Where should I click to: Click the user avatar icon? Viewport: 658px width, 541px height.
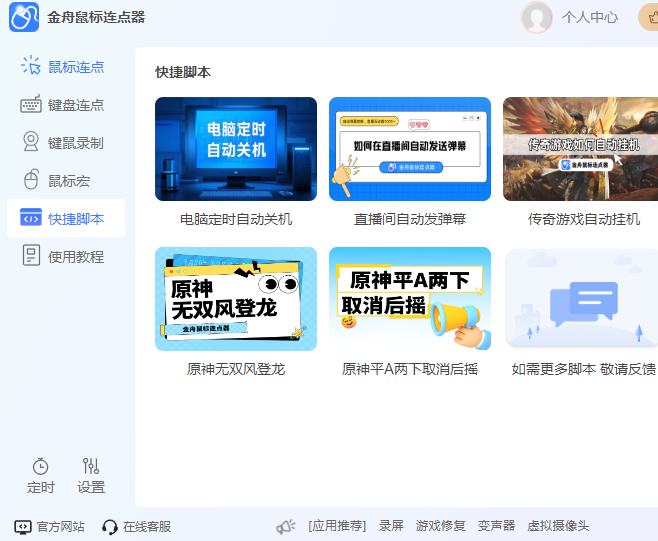[x=537, y=17]
